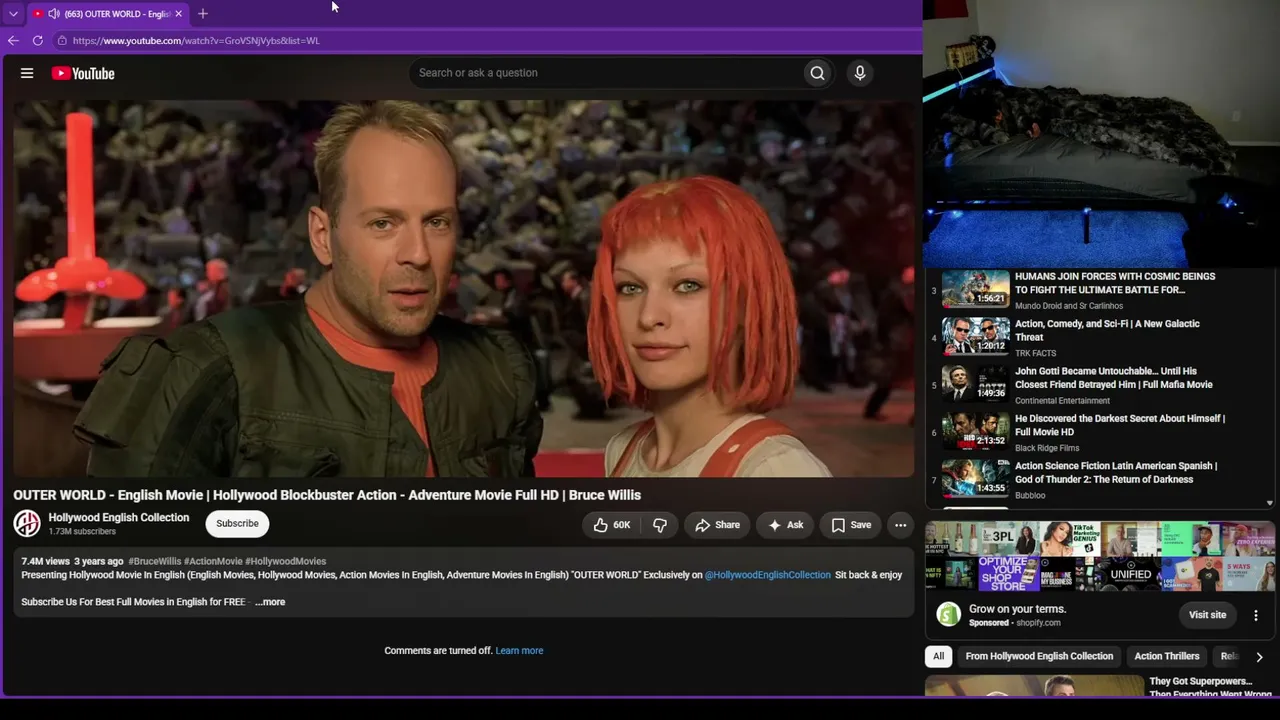Viewport: 1280px width, 720px height.
Task: Click the 60K like count
Action: 622,525
